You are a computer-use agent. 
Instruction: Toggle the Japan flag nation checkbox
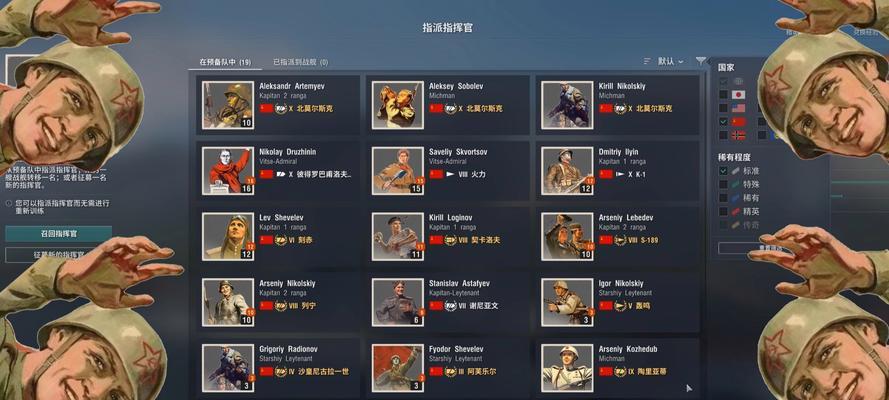pos(723,95)
